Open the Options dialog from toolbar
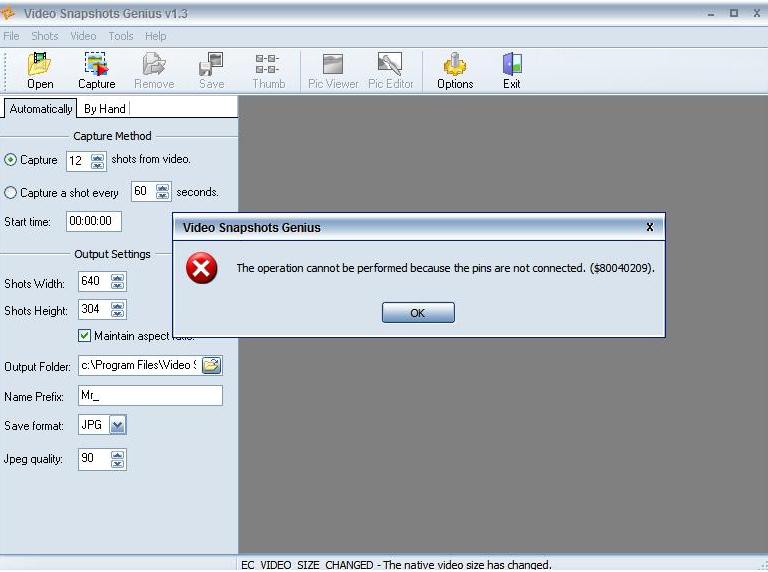The image size is (768, 572). coord(455,71)
